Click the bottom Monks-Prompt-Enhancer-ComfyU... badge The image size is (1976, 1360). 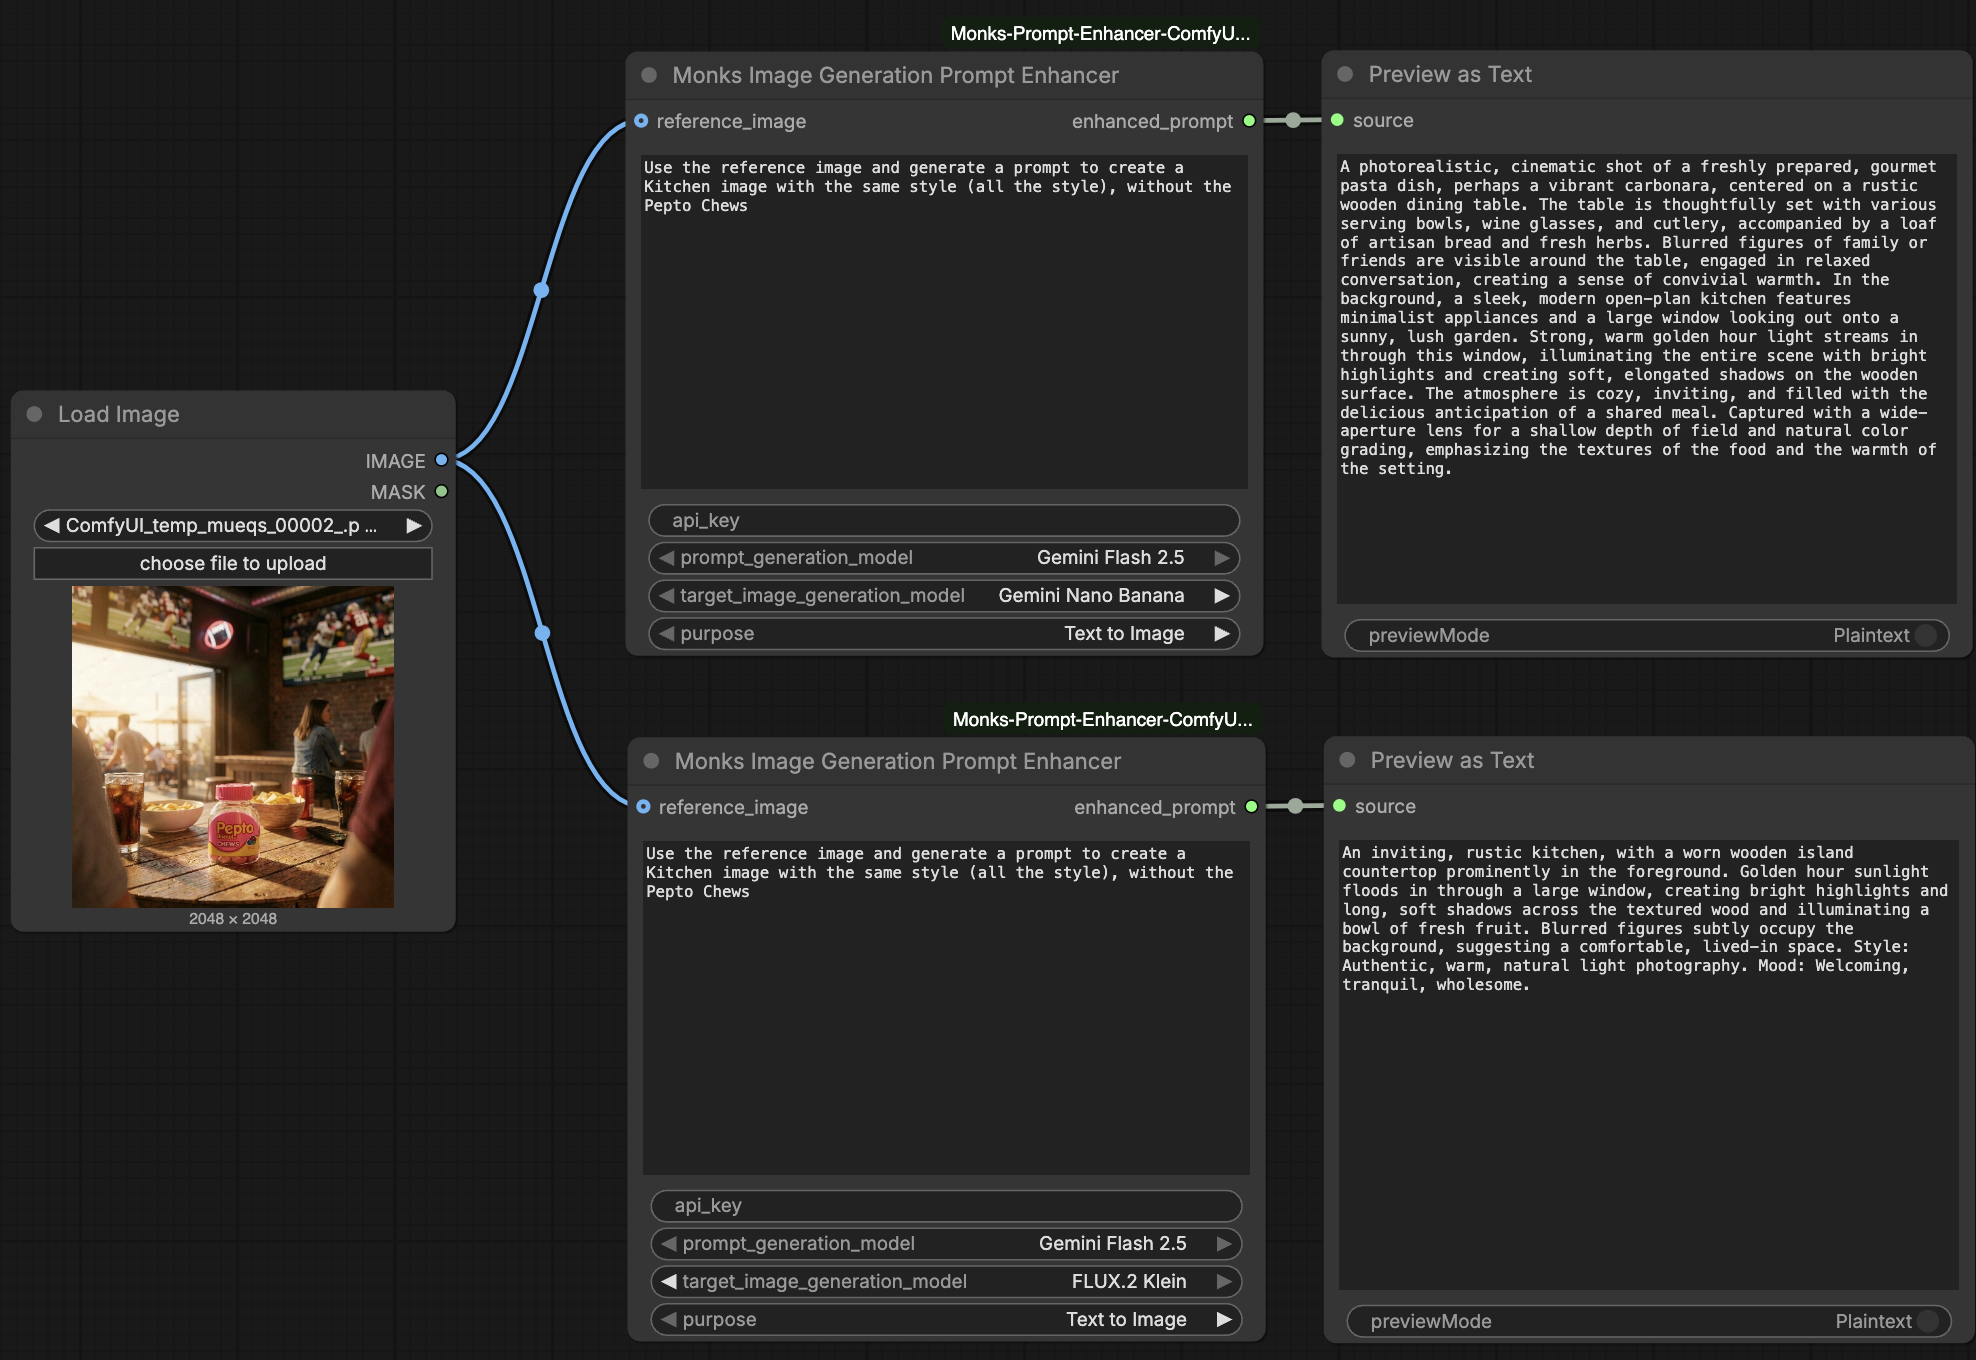tap(1102, 719)
